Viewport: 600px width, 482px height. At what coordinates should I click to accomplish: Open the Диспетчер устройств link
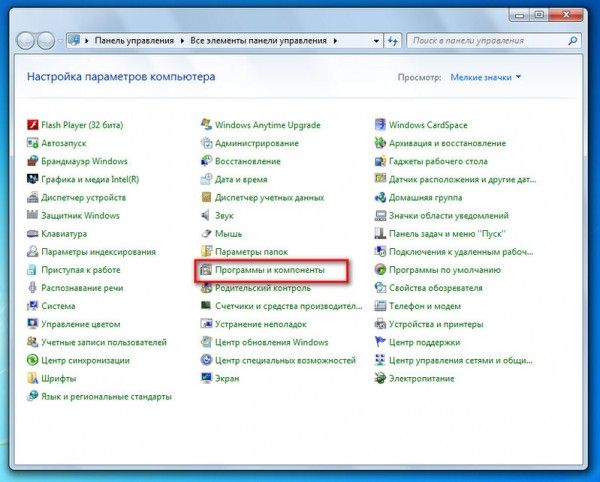point(83,197)
